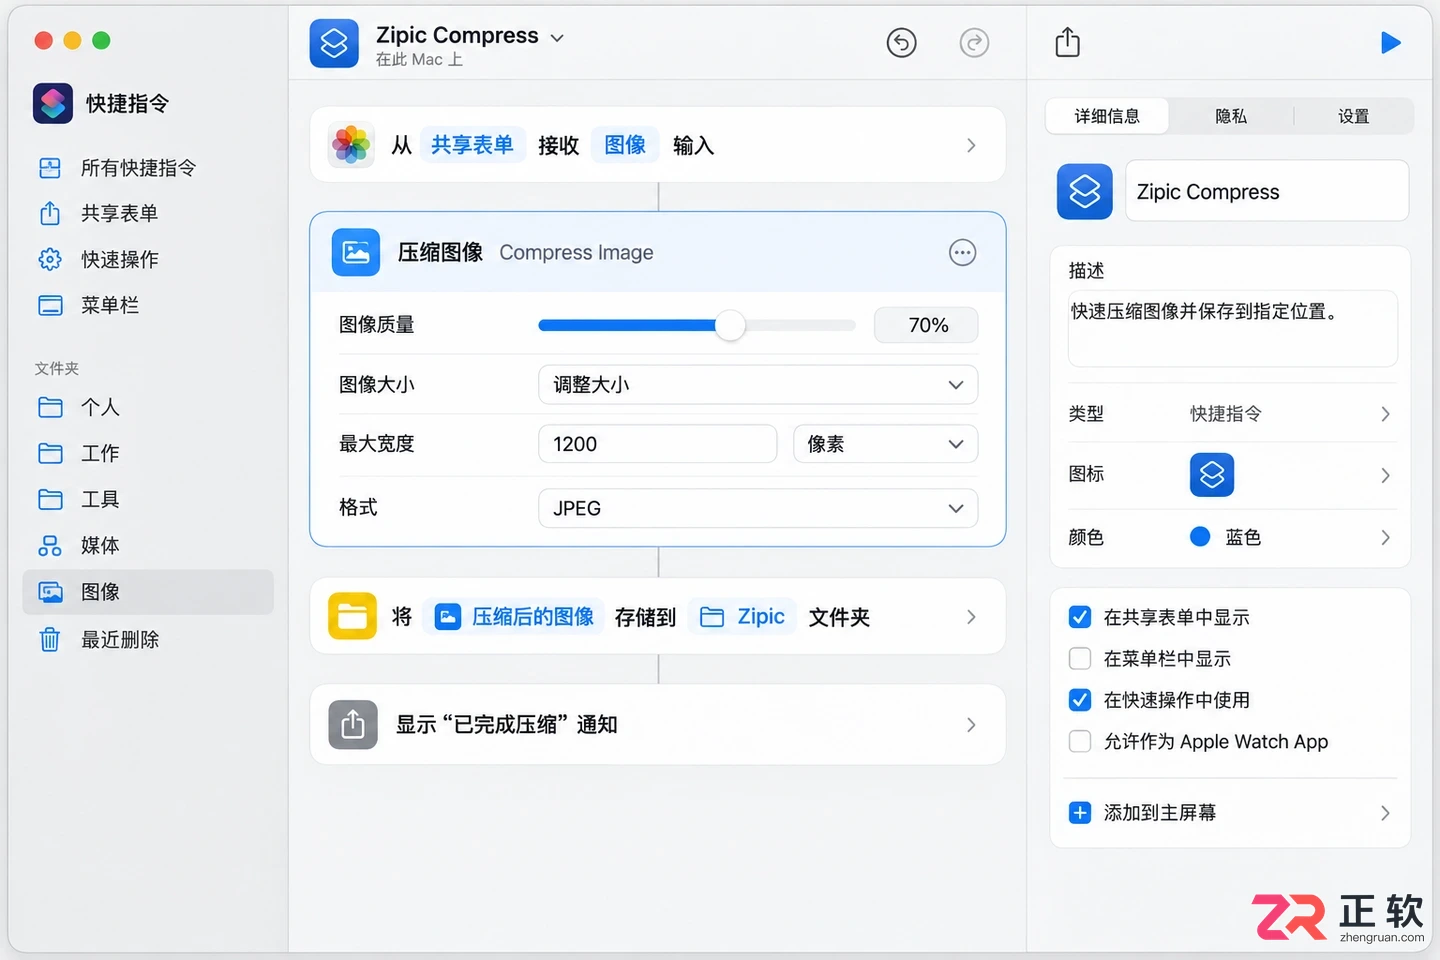Select the 图像 folder
The image size is (1440, 960).
coord(148,592)
